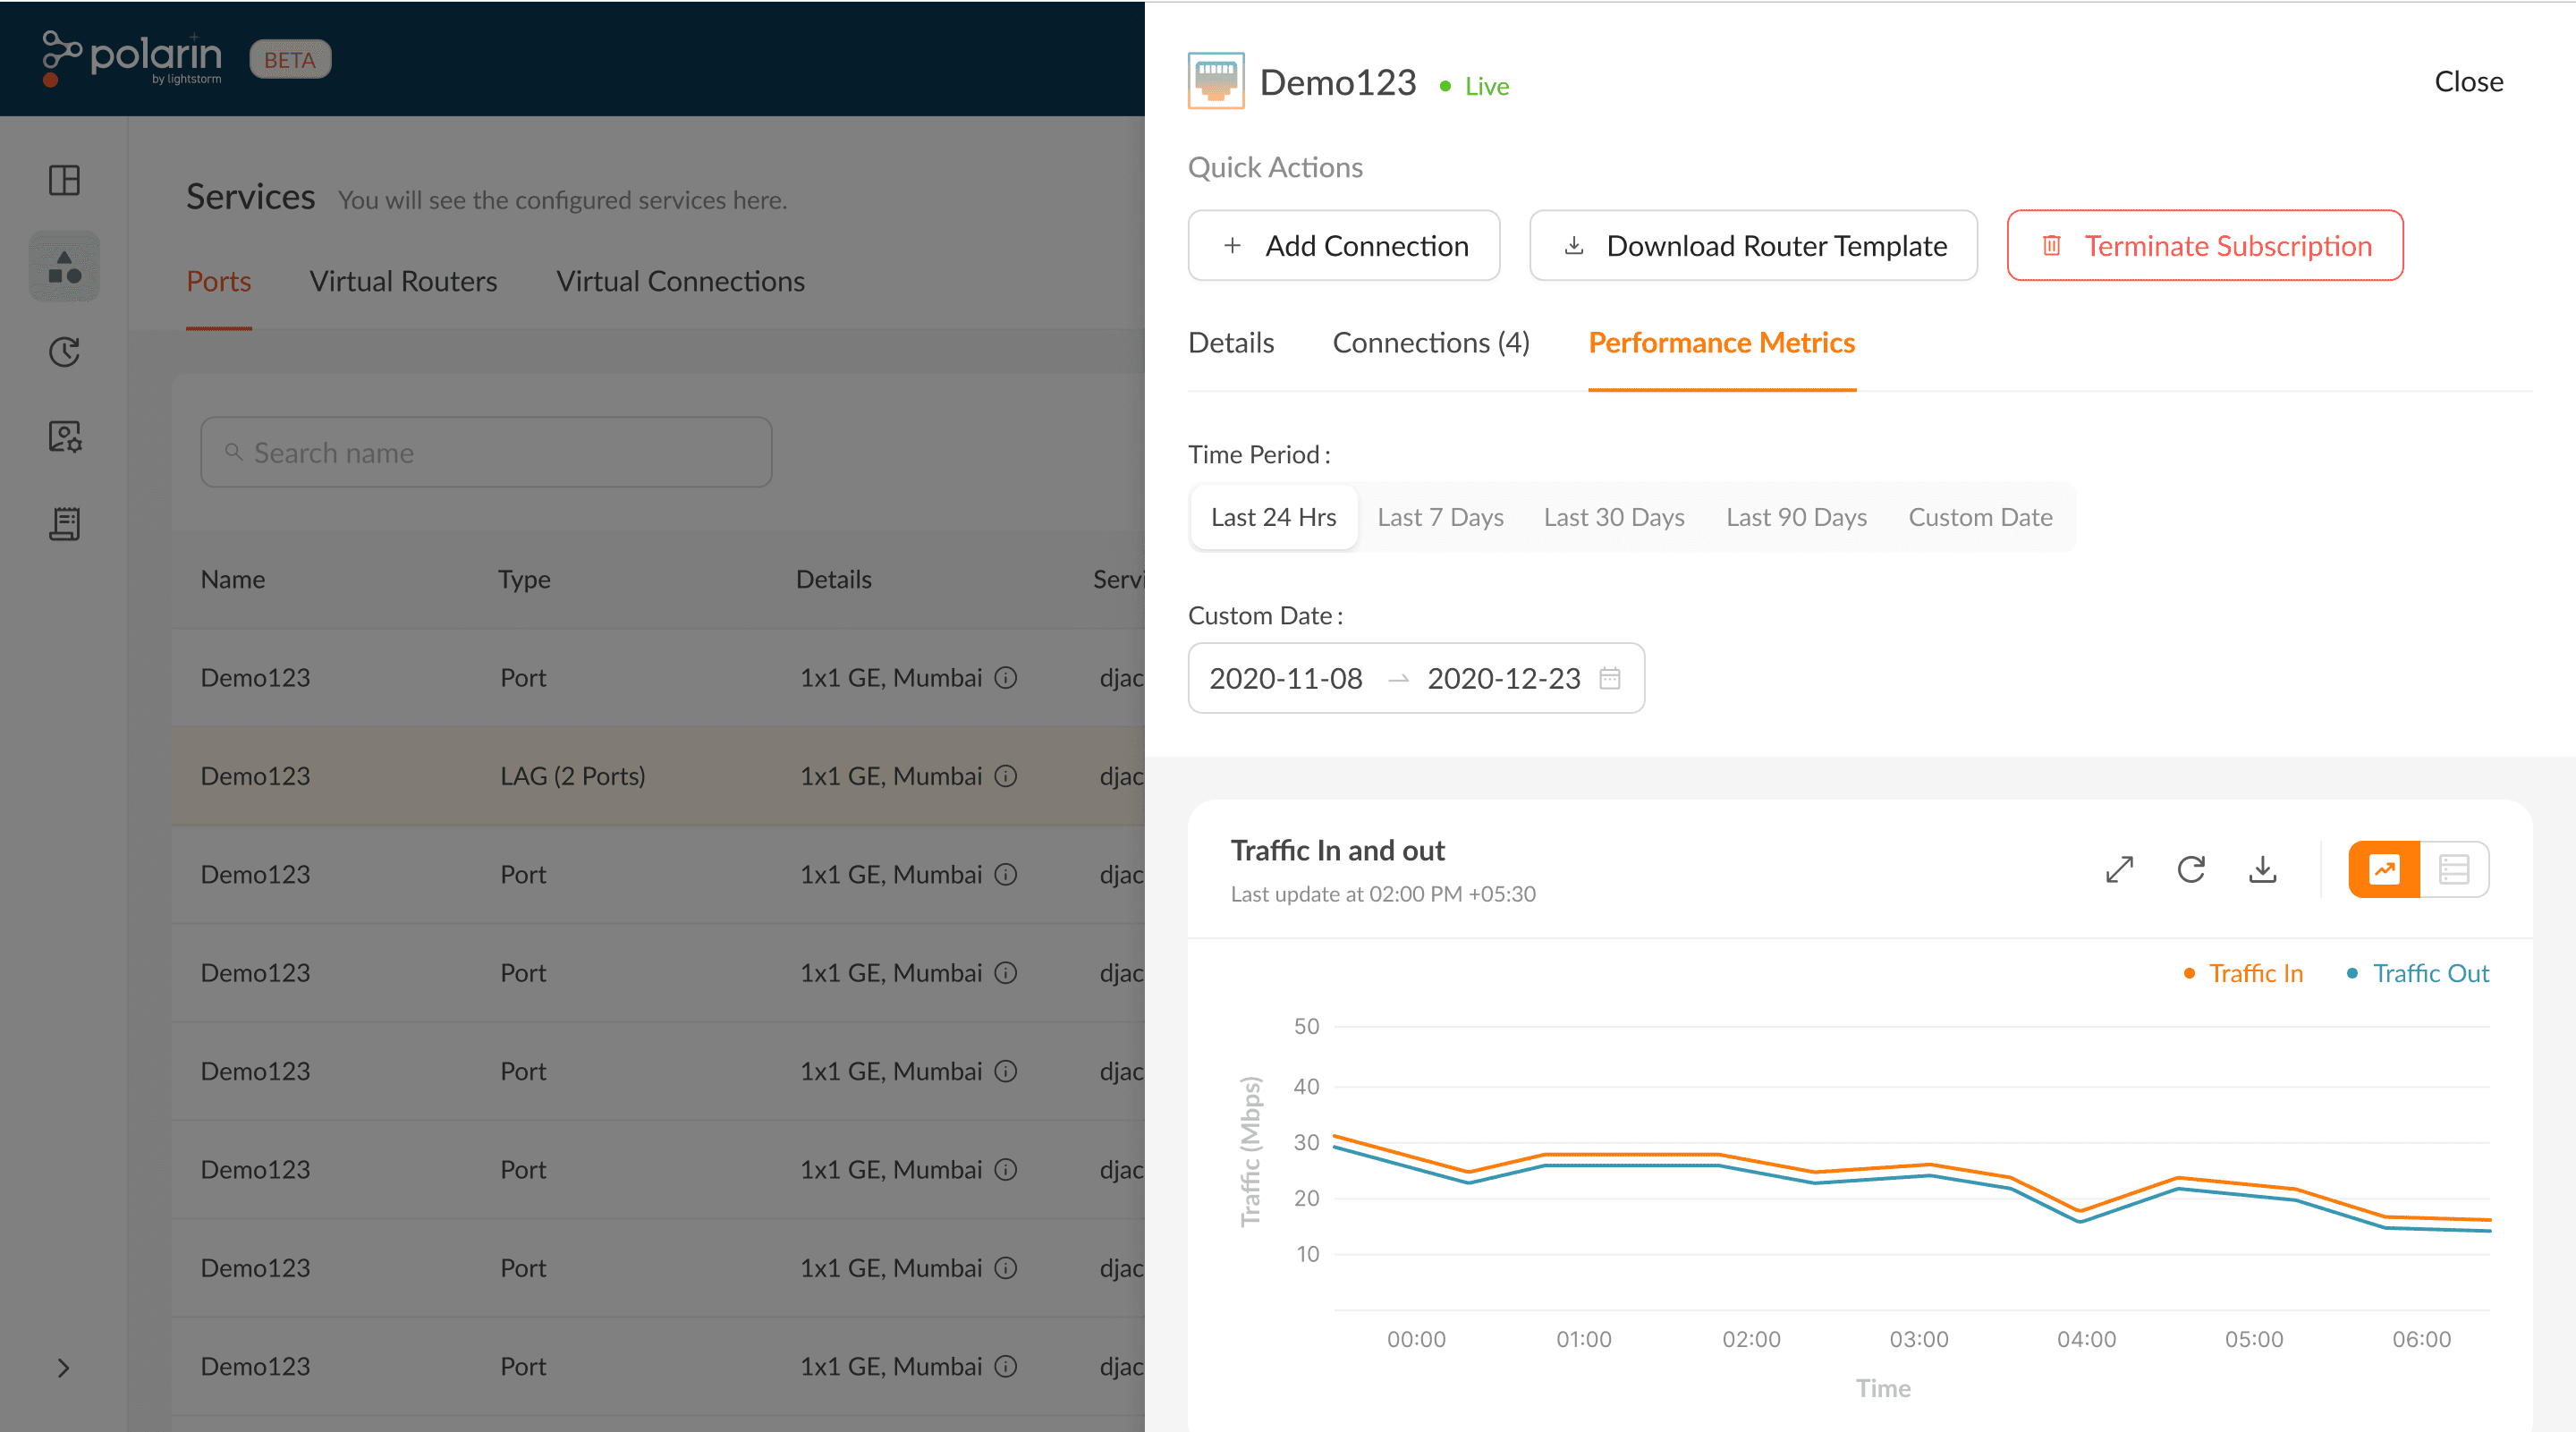The image size is (2576, 1432).
Task: Click the Terminate Subscription button
Action: click(2205, 246)
